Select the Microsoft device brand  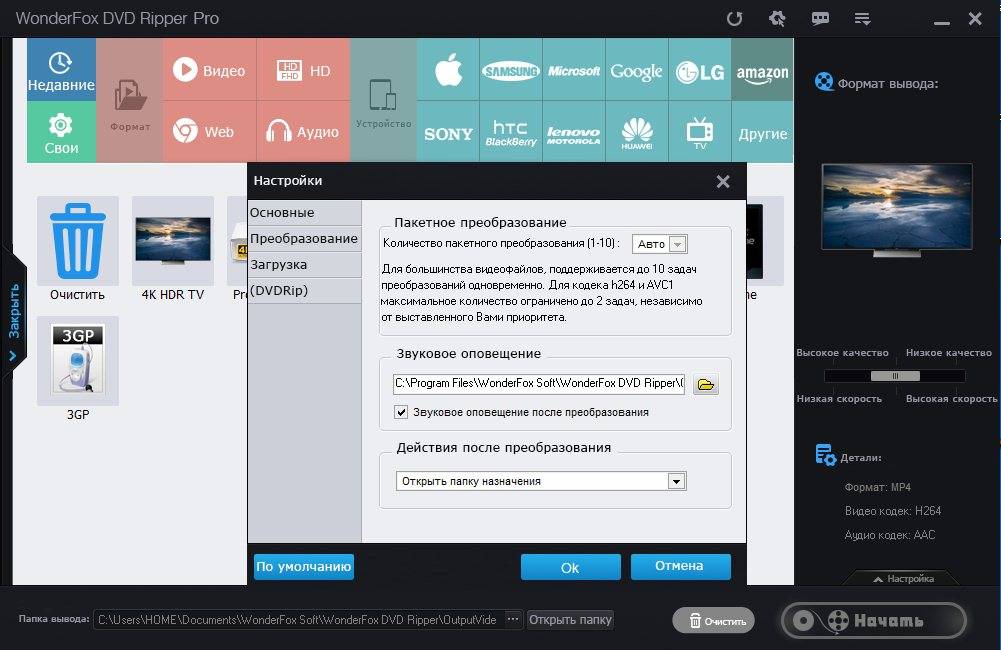(x=574, y=70)
